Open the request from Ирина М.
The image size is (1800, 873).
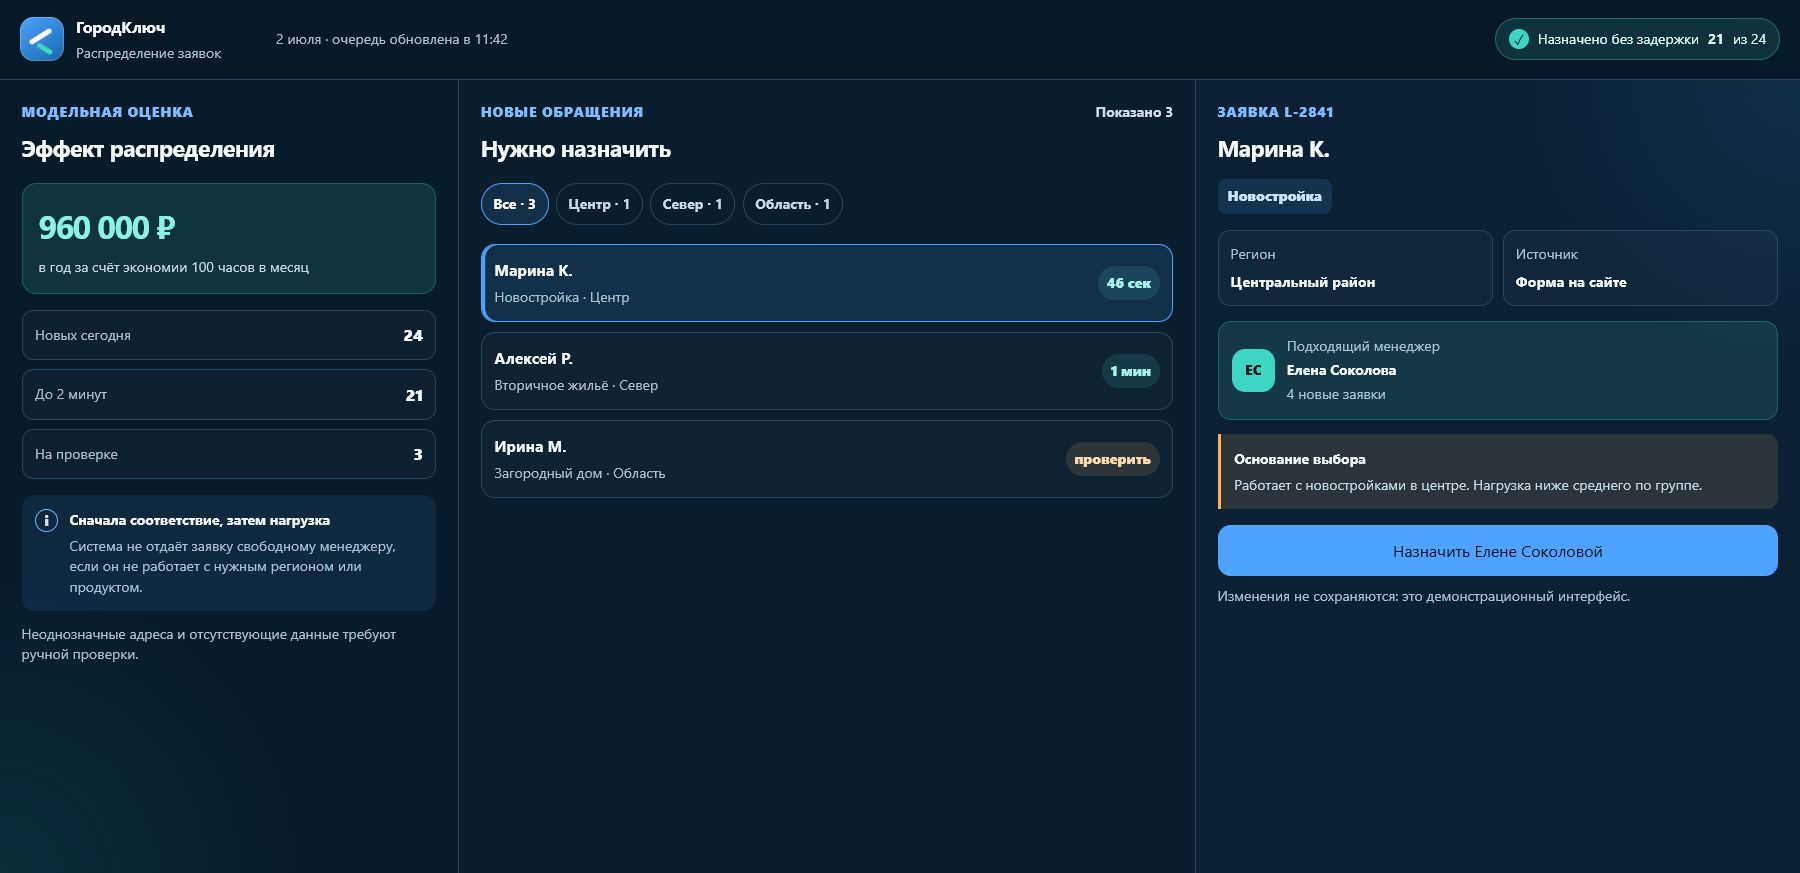[x=826, y=459]
